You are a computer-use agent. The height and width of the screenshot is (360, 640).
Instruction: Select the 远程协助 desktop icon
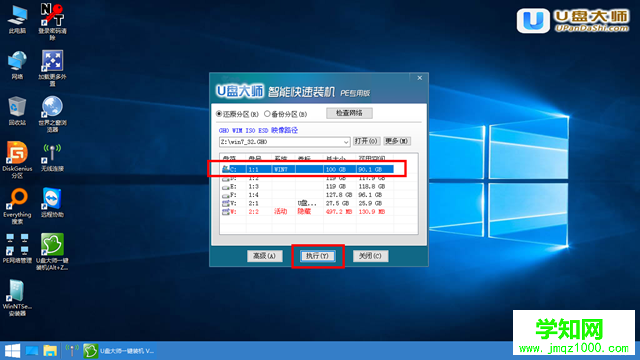coord(52,203)
